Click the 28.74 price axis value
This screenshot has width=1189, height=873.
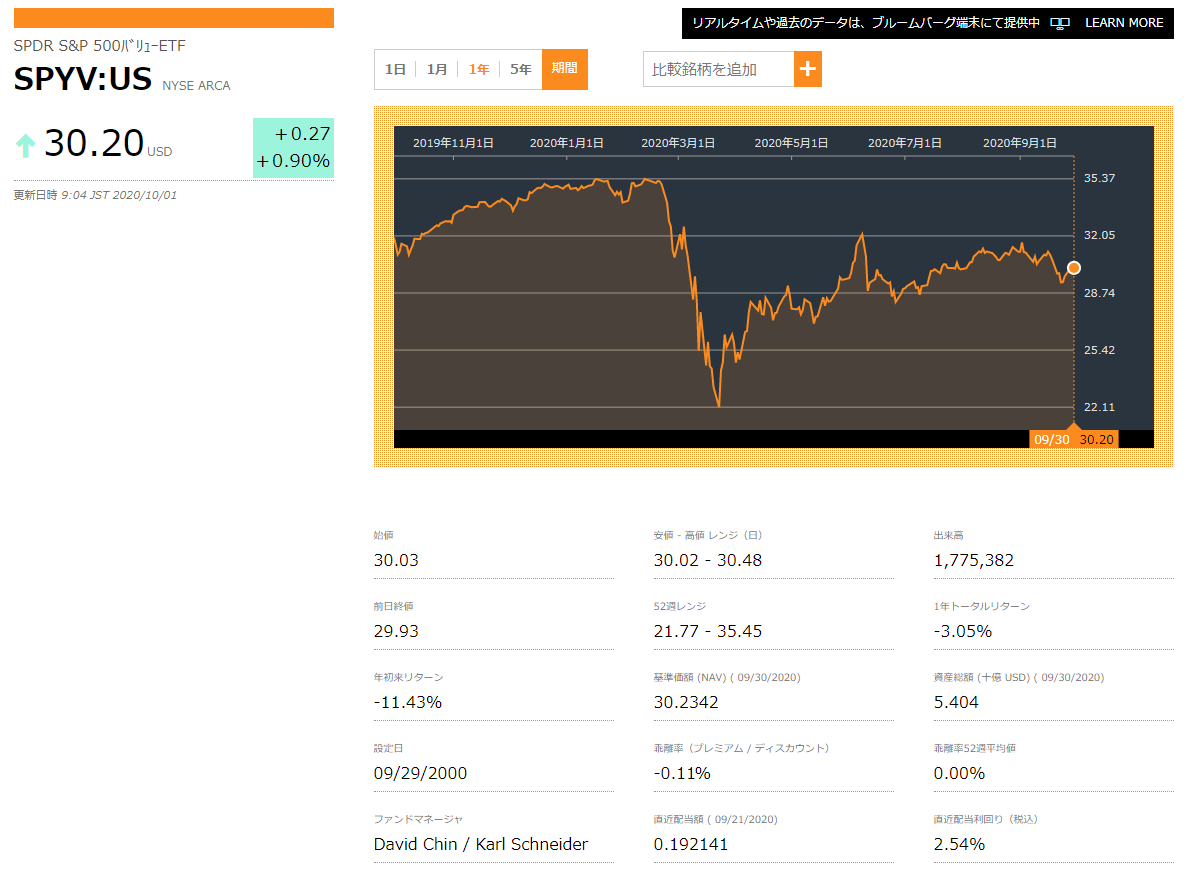1100,293
